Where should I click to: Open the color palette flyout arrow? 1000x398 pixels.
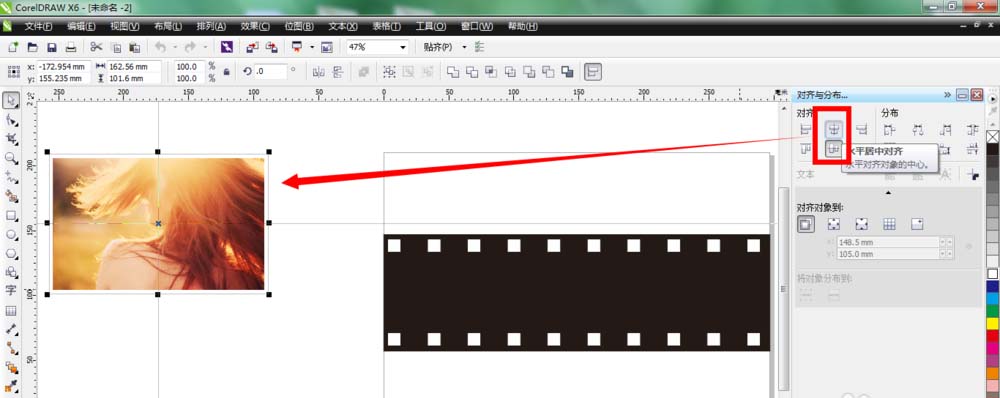coord(992,100)
